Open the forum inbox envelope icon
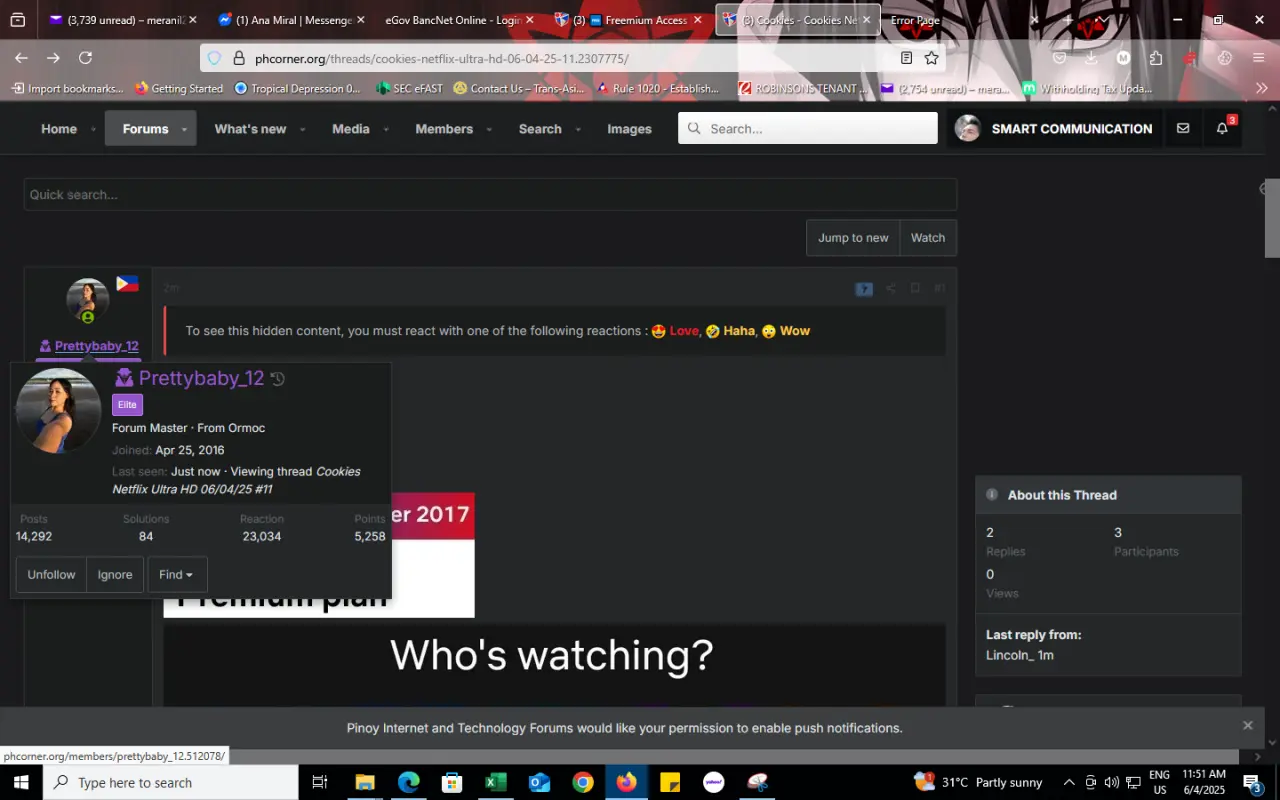Viewport: 1280px width, 800px height. tap(1183, 128)
